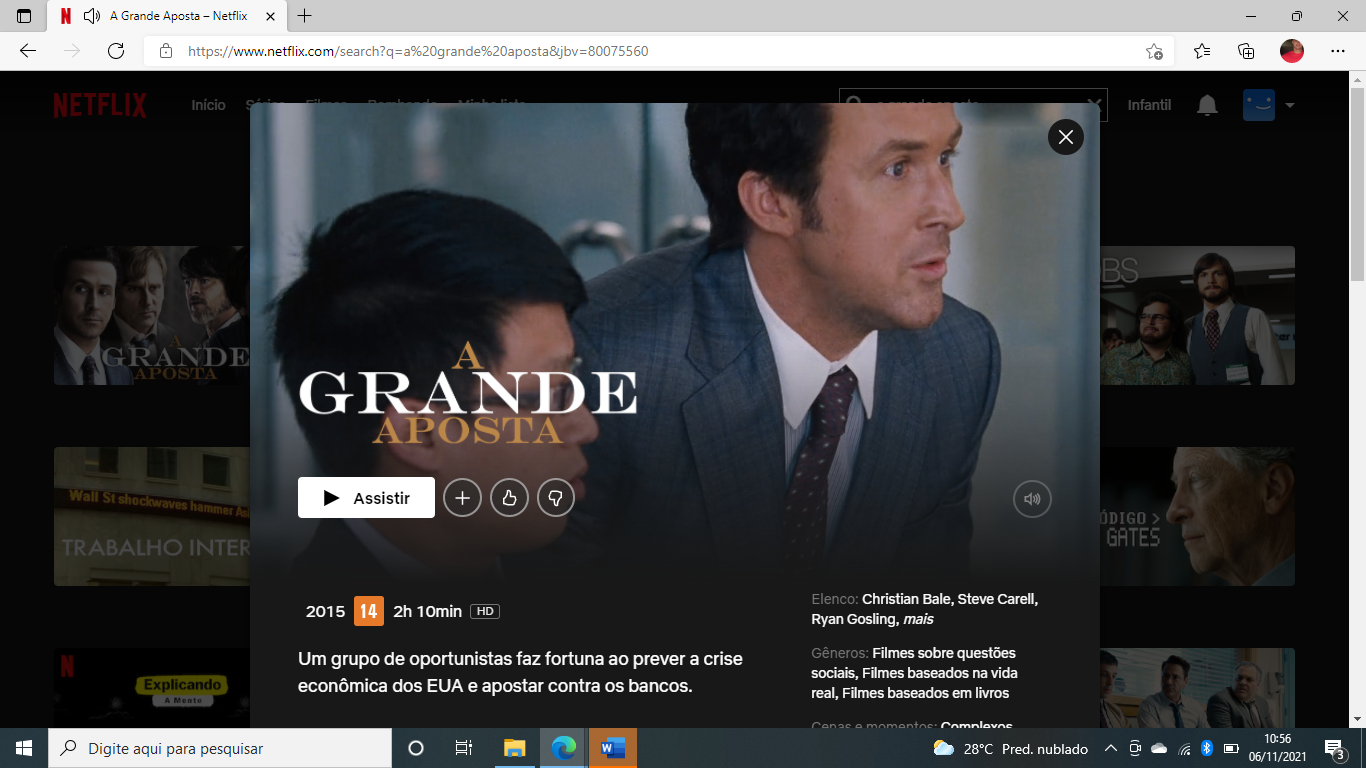1366x768 pixels.
Task: Open the Início menu item
Action: point(208,105)
